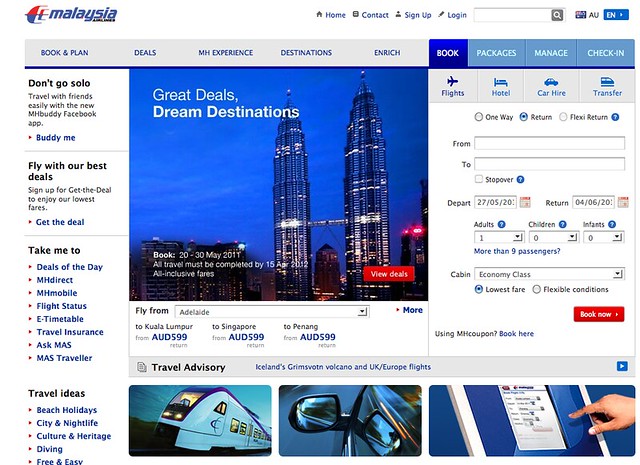Screen dimensions: 640x465
Task: Click the More than 9 passengers link
Action: 517,251
